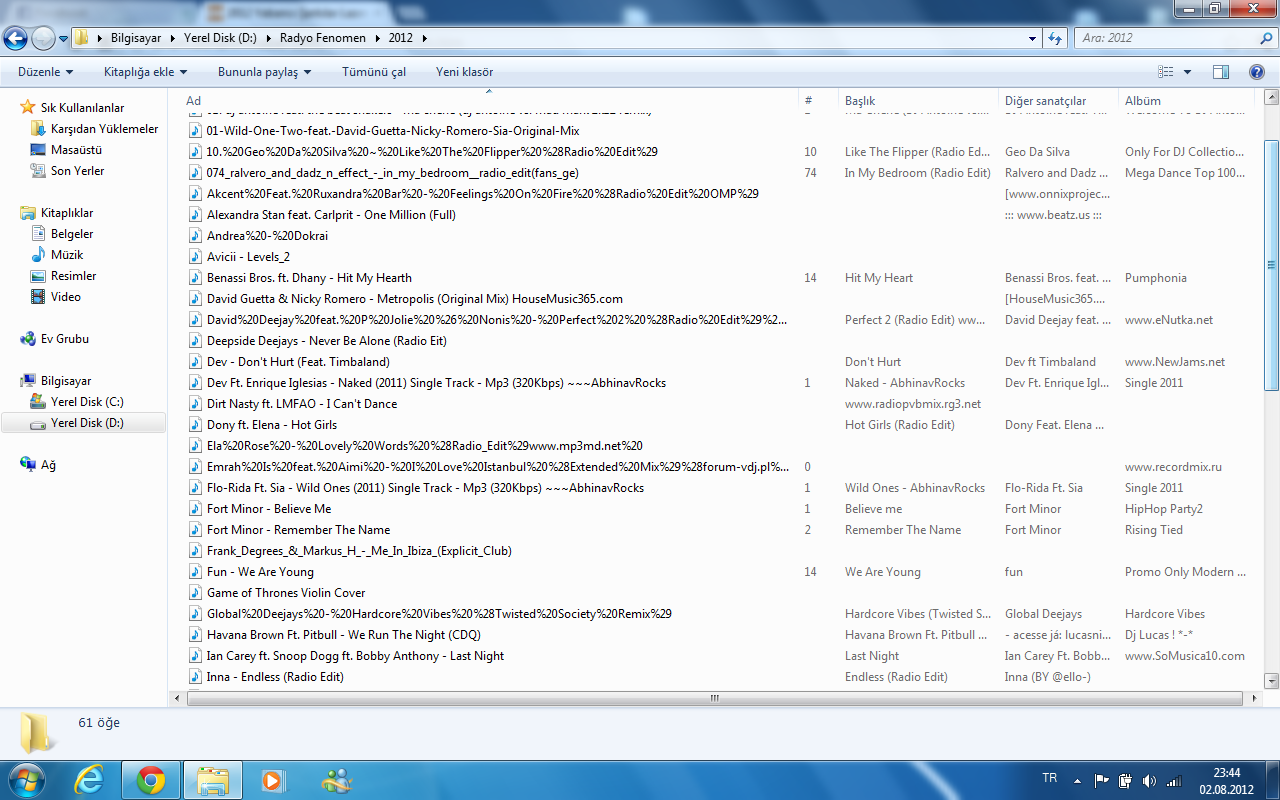Screen dimensions: 1280x800
Task: Click music icon of 'Andrea%20-%20Dokrai'
Action: [x=196, y=236]
